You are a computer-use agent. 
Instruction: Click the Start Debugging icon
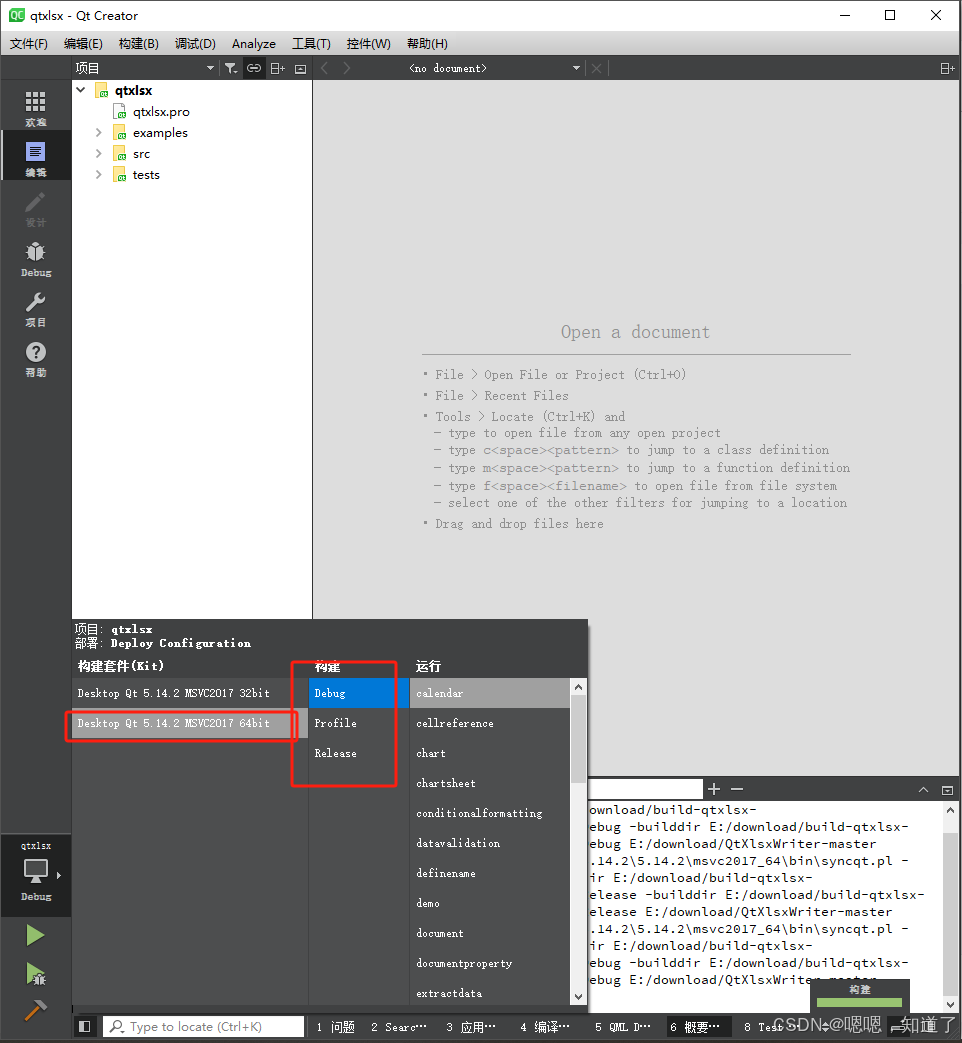click(x=36, y=975)
